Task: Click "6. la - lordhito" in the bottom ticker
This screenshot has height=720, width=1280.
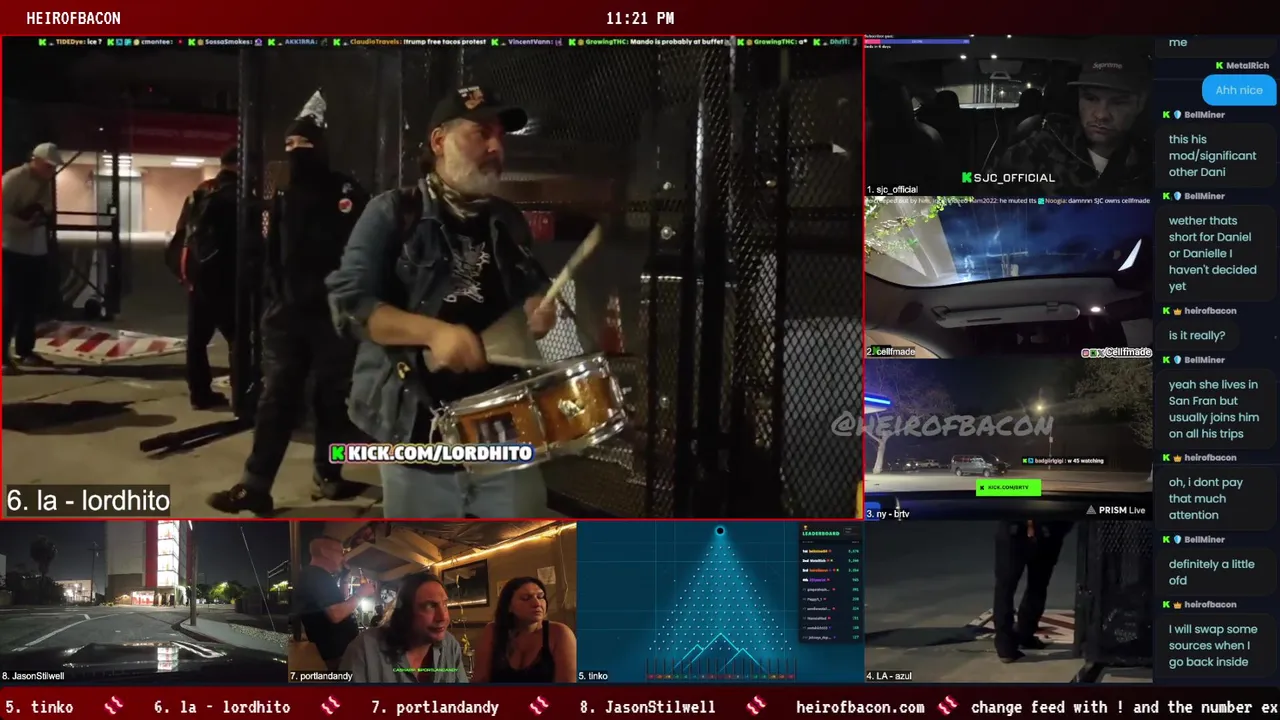Action: tap(222, 707)
